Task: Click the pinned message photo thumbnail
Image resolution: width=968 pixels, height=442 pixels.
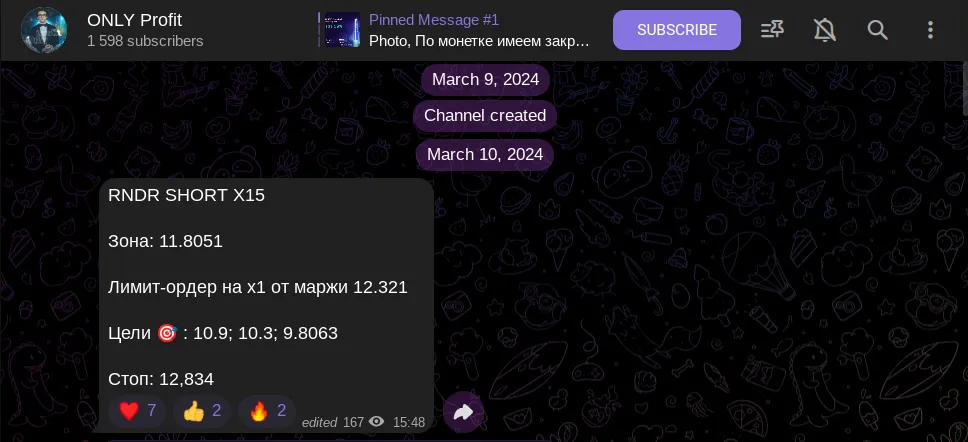Action: [x=343, y=30]
